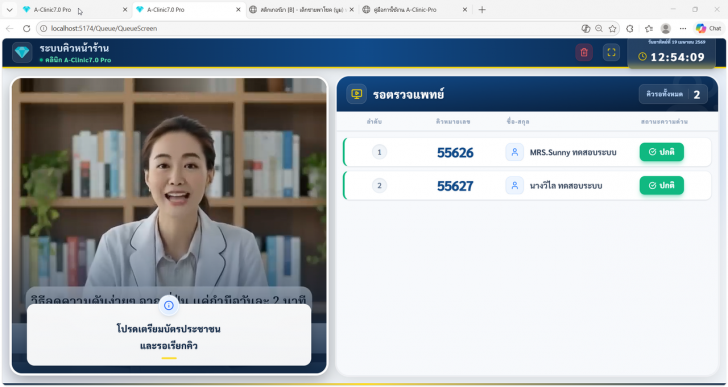Open browser Settings and more (three dots)

pyautogui.click(x=683, y=28)
